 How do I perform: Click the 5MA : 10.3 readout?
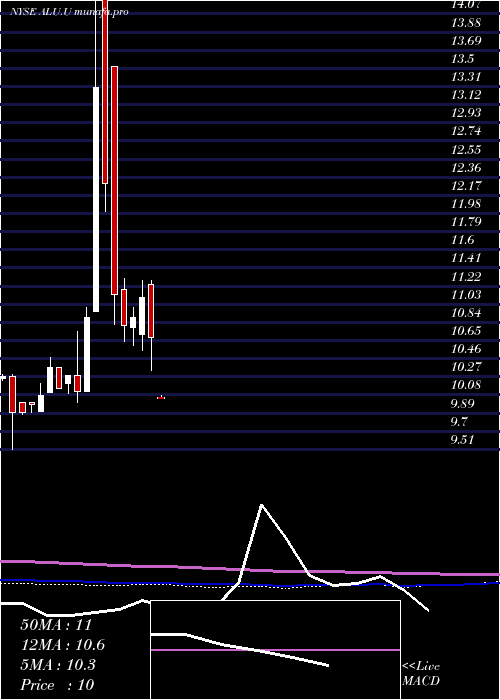[x=59, y=665]
